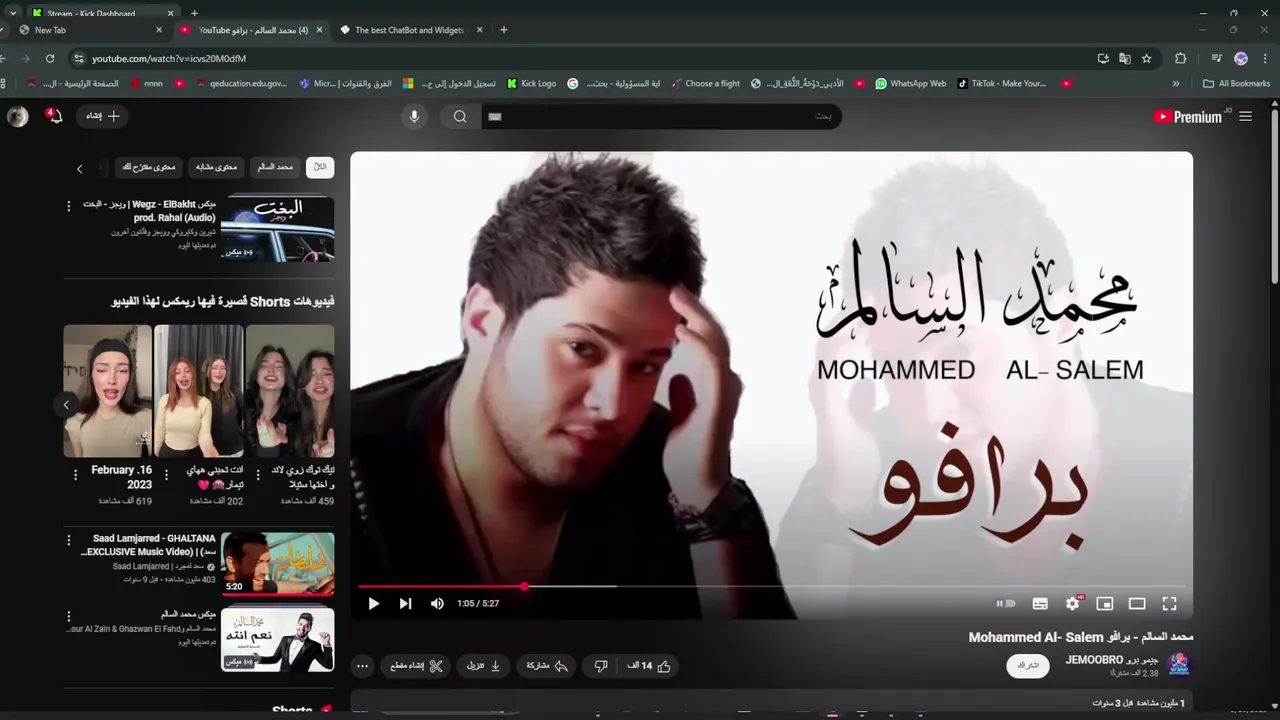Open on-screen keyboard icon in search box
This screenshot has height=720, width=1280.
coord(495,117)
